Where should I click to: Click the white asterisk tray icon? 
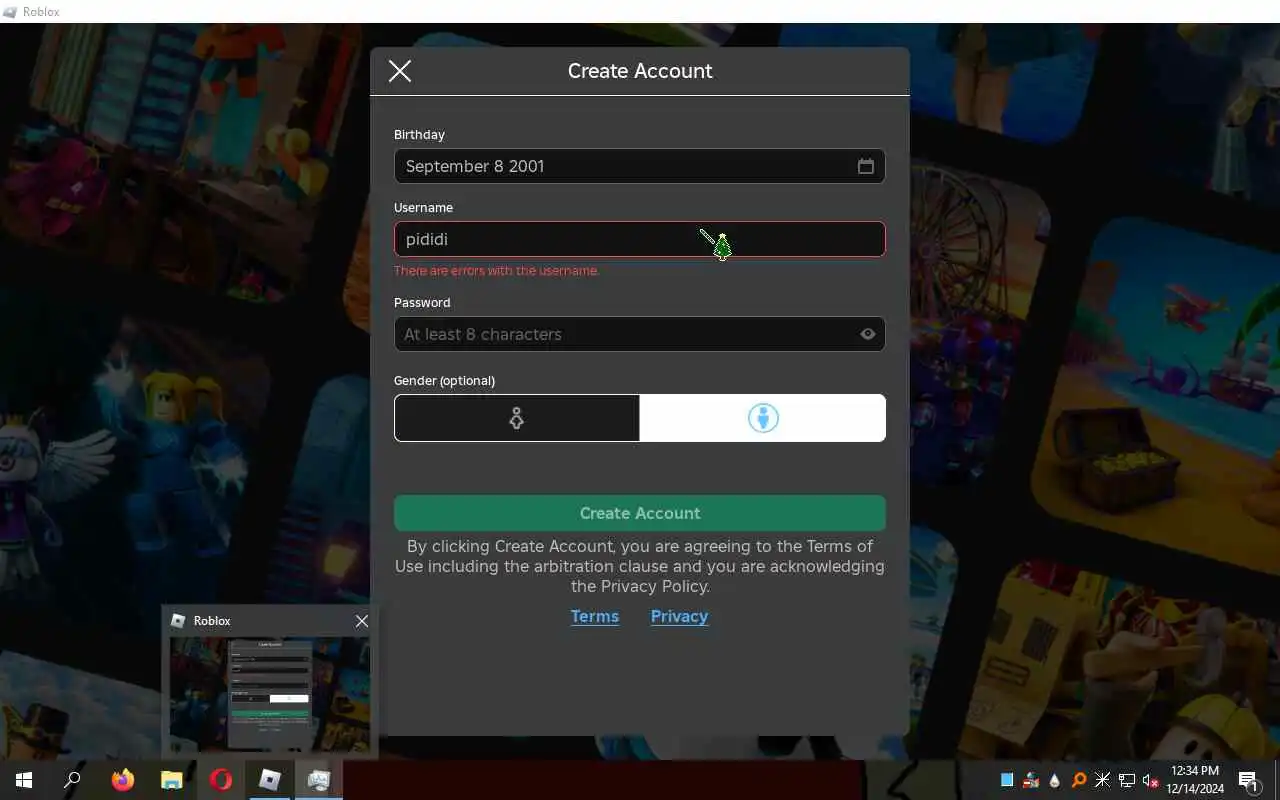tap(1102, 780)
